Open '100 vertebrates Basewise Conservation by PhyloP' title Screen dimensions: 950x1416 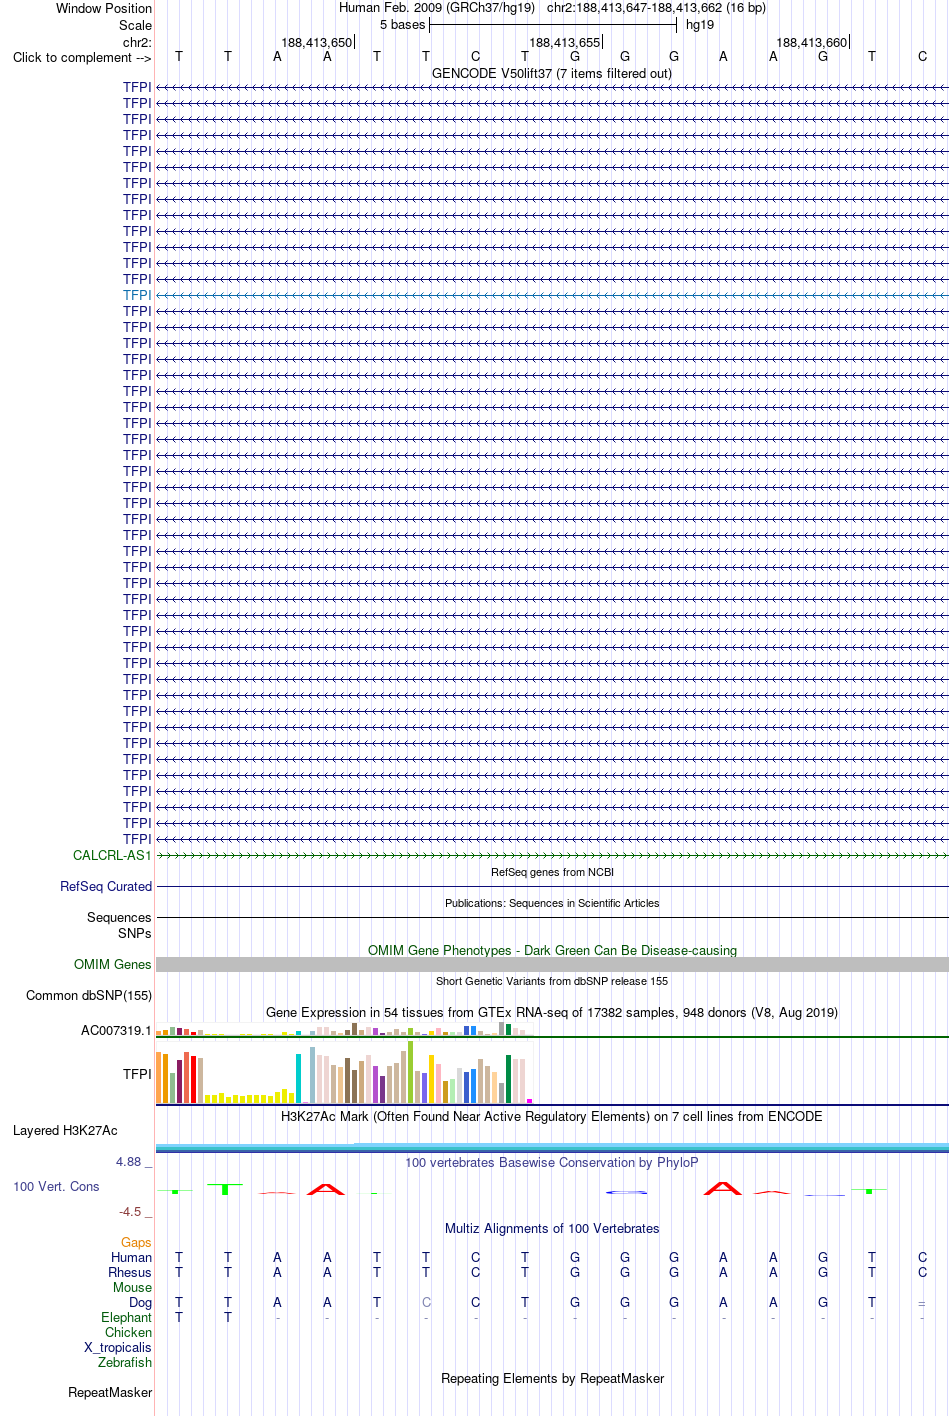(552, 1162)
